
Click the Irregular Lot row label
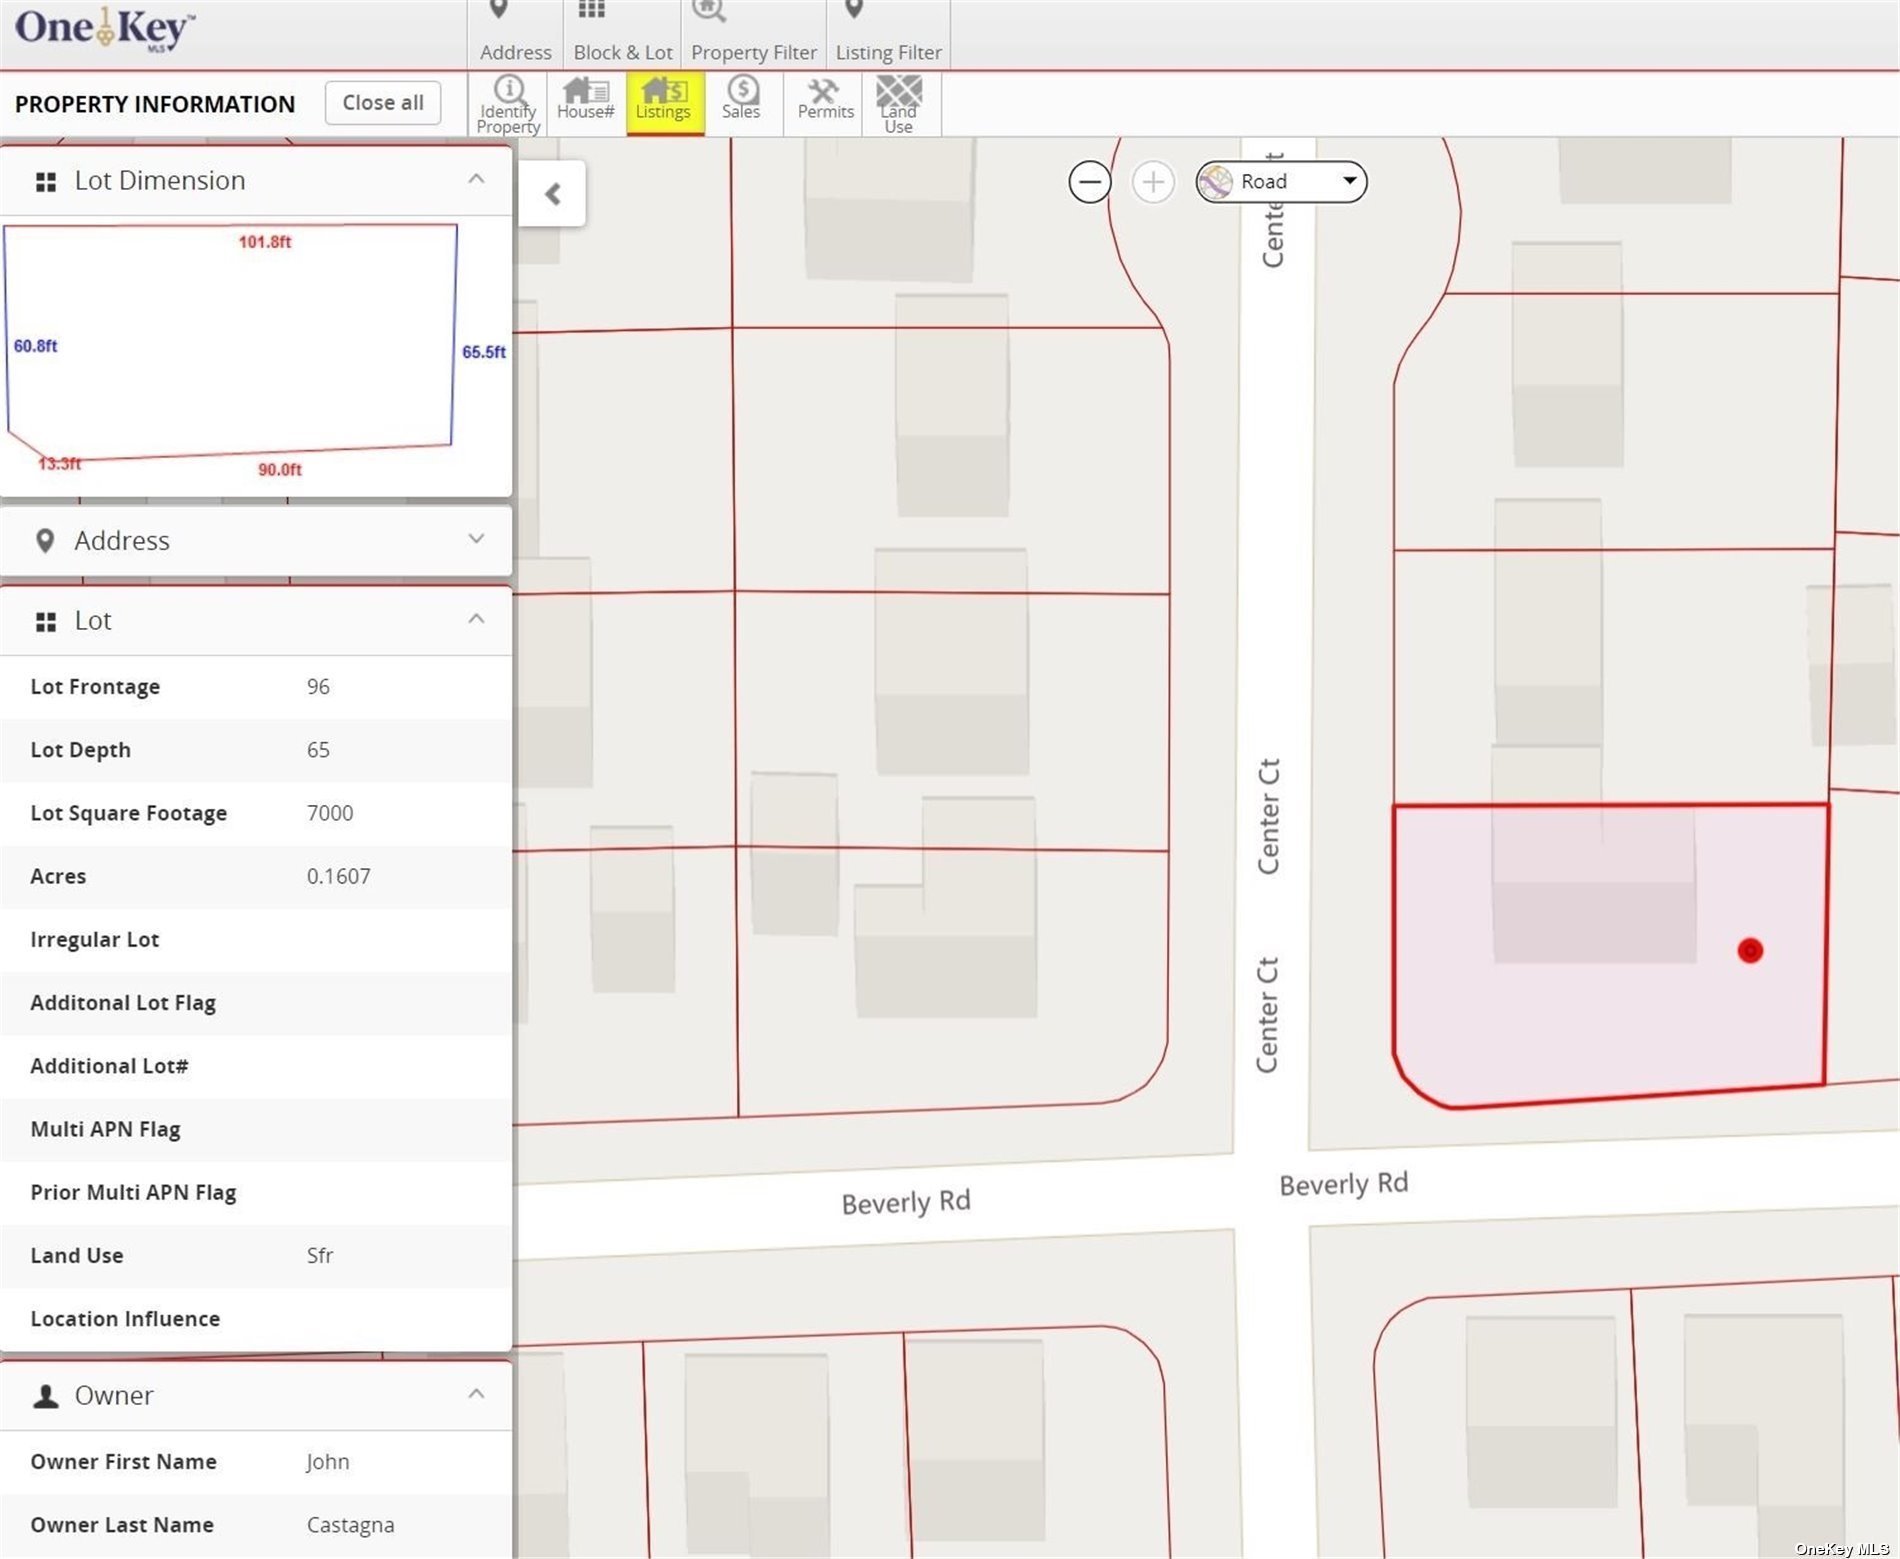(95, 940)
